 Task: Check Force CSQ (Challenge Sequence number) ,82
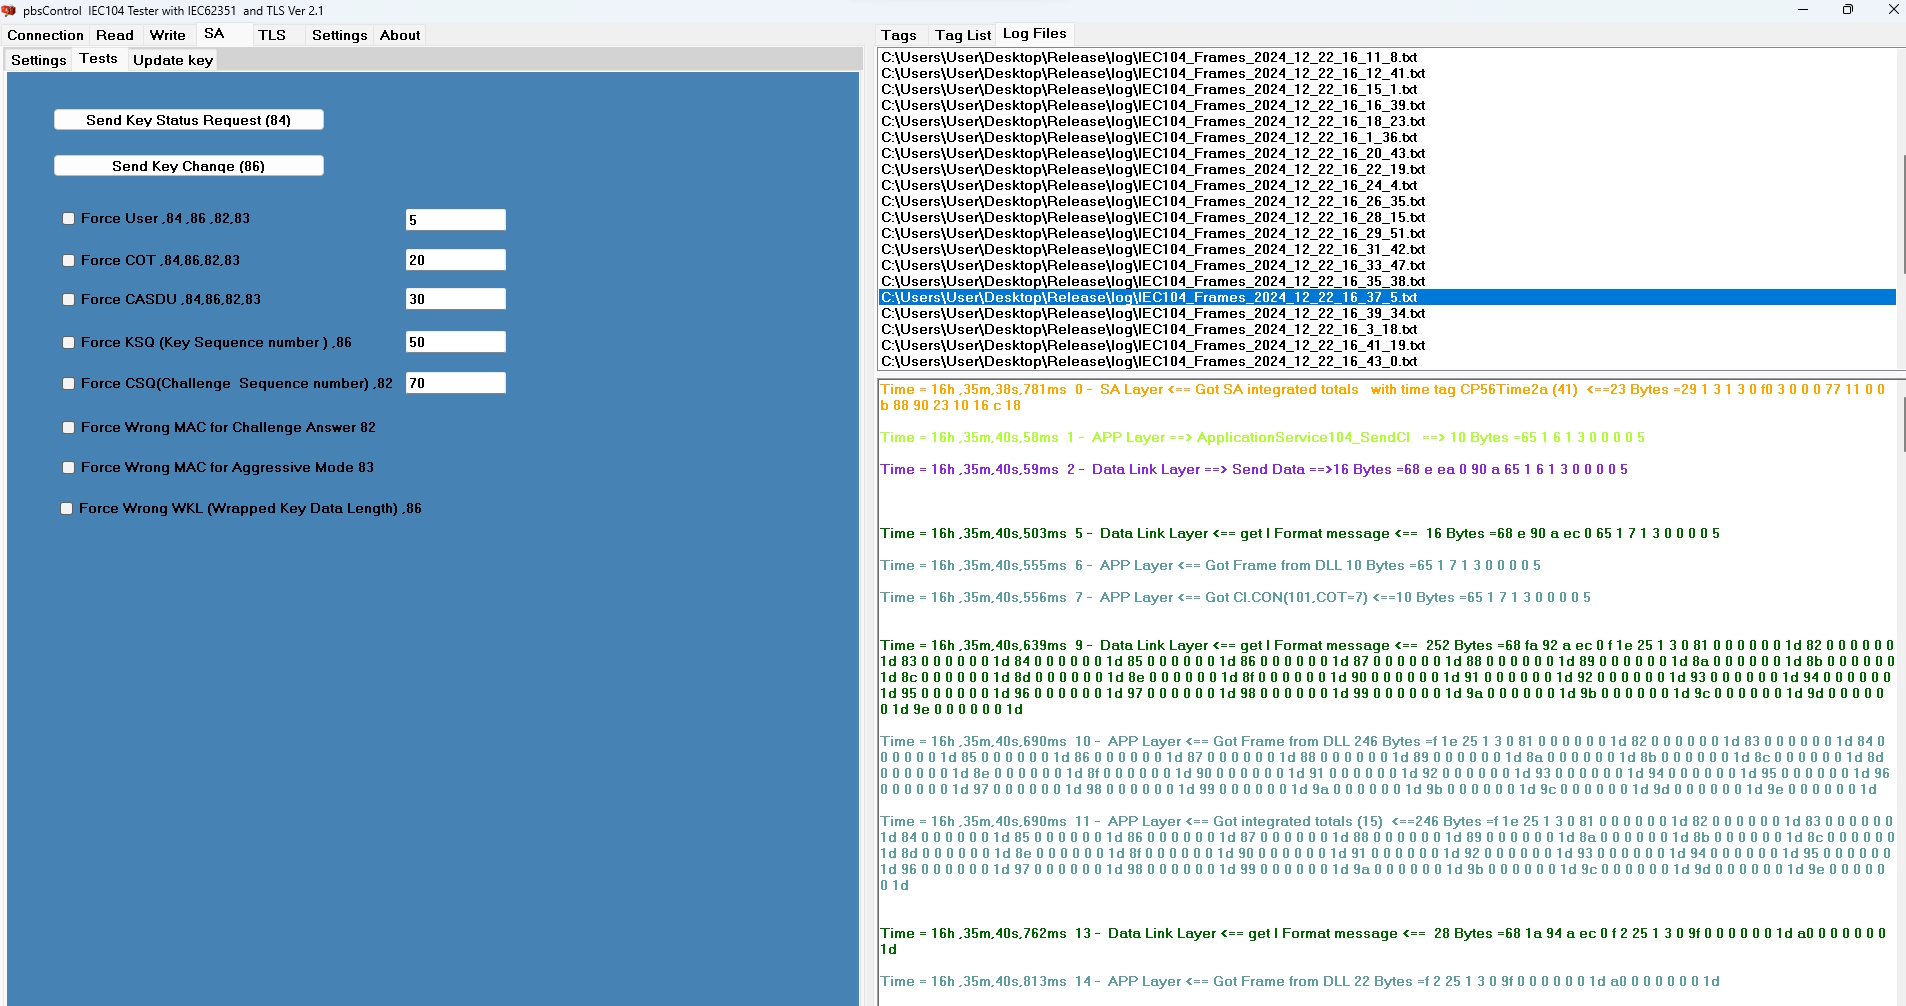68,383
